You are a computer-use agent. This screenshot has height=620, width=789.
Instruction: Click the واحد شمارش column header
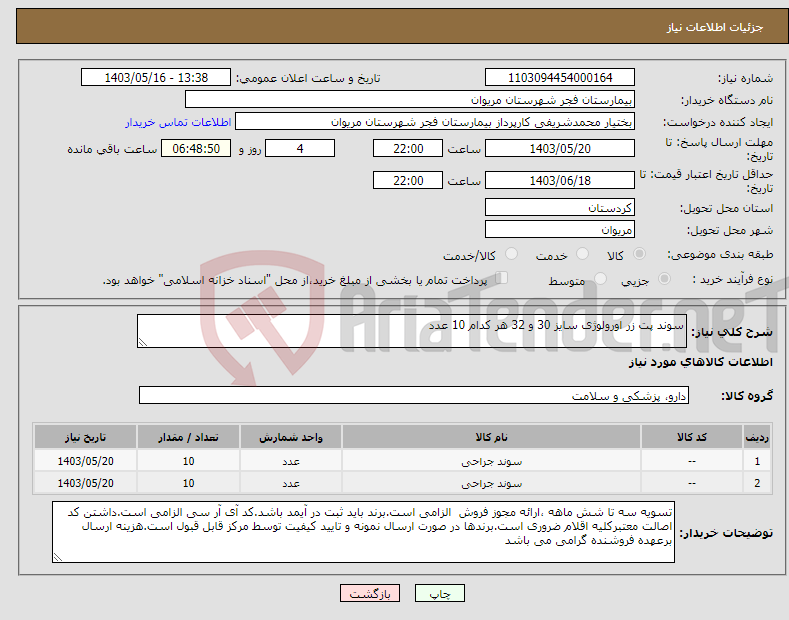(x=291, y=437)
